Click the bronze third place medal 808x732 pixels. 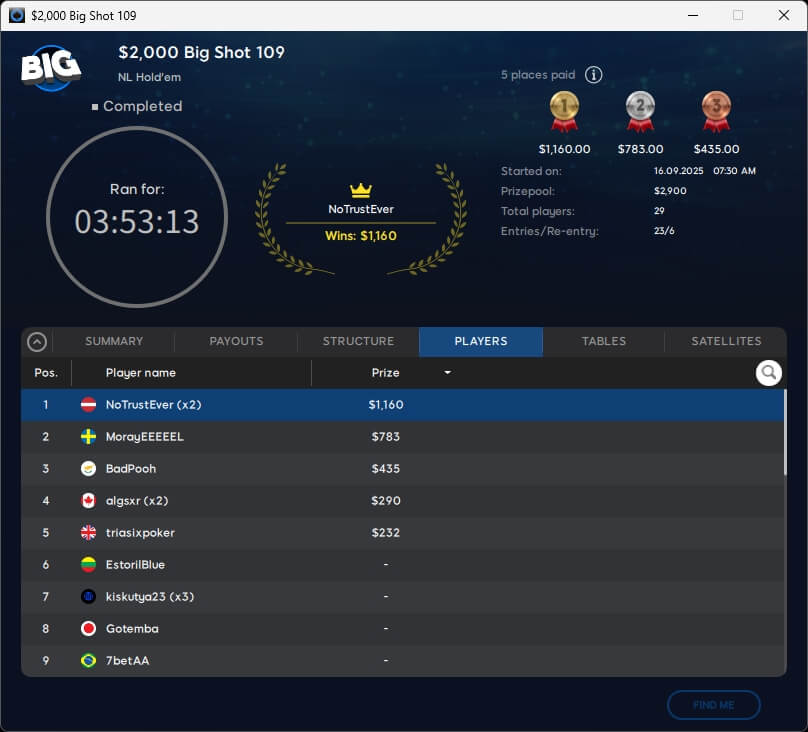coord(716,111)
